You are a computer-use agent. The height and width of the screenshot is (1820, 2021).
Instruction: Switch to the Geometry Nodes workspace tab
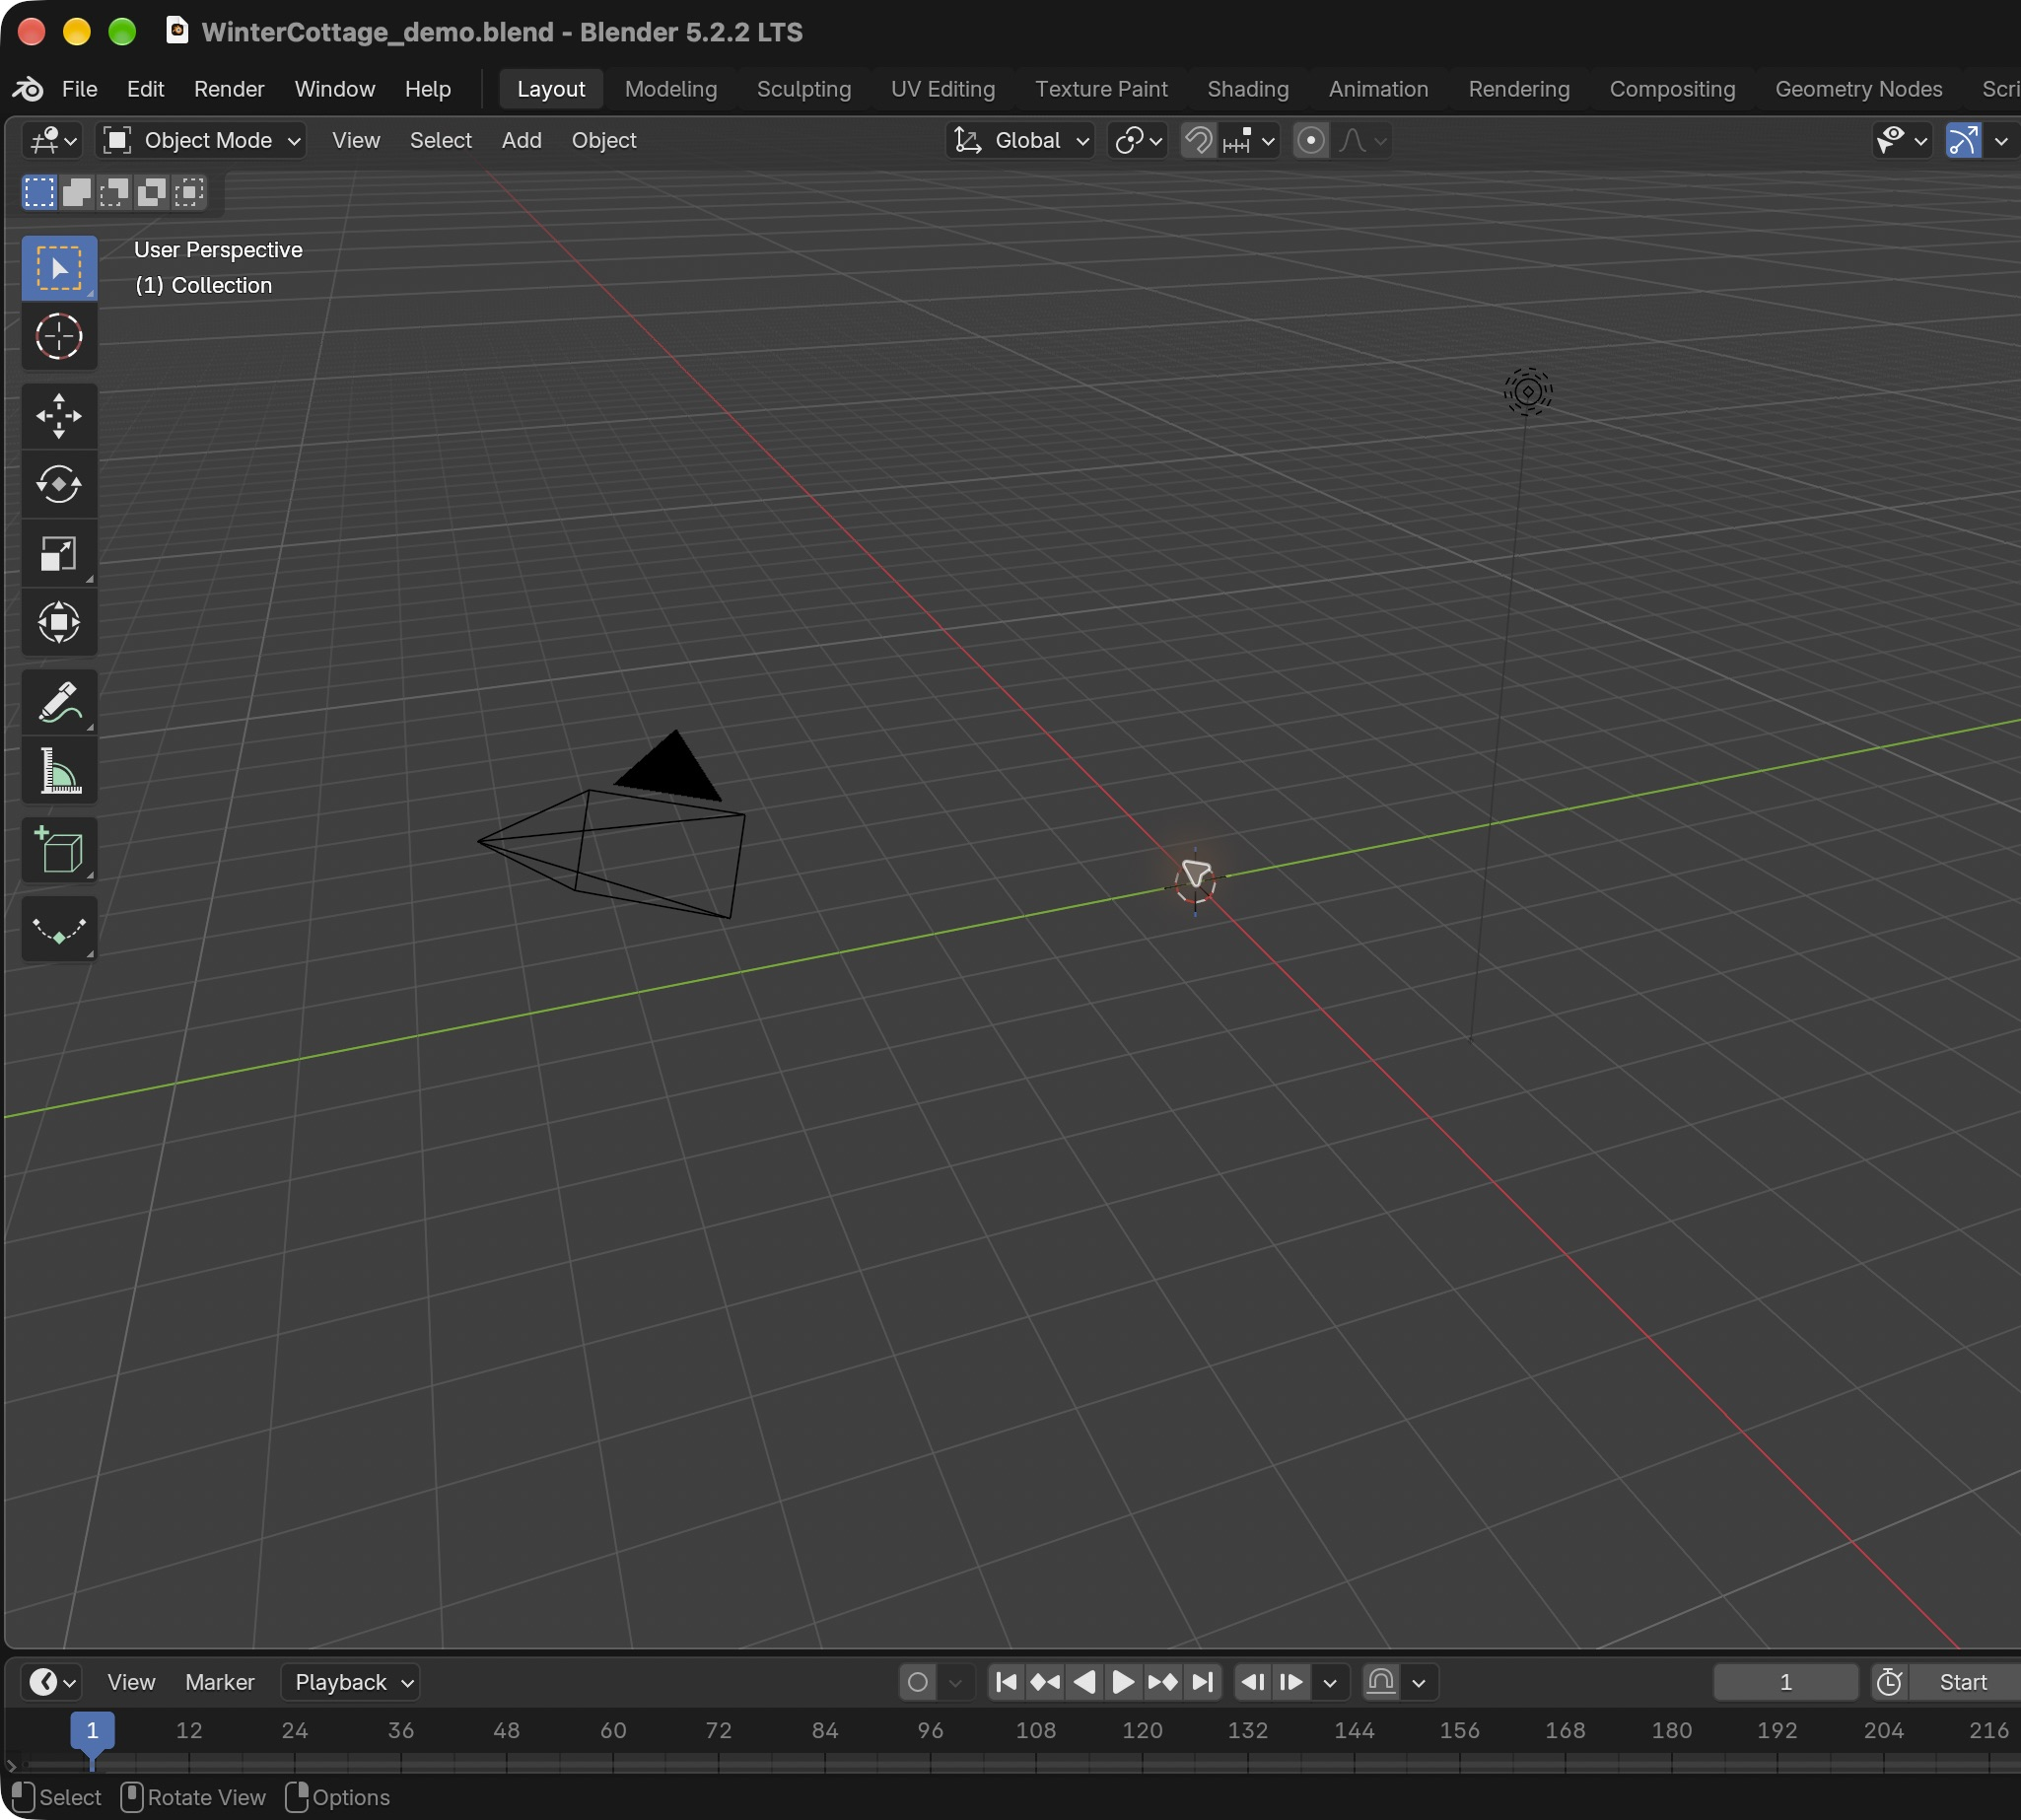(1858, 89)
